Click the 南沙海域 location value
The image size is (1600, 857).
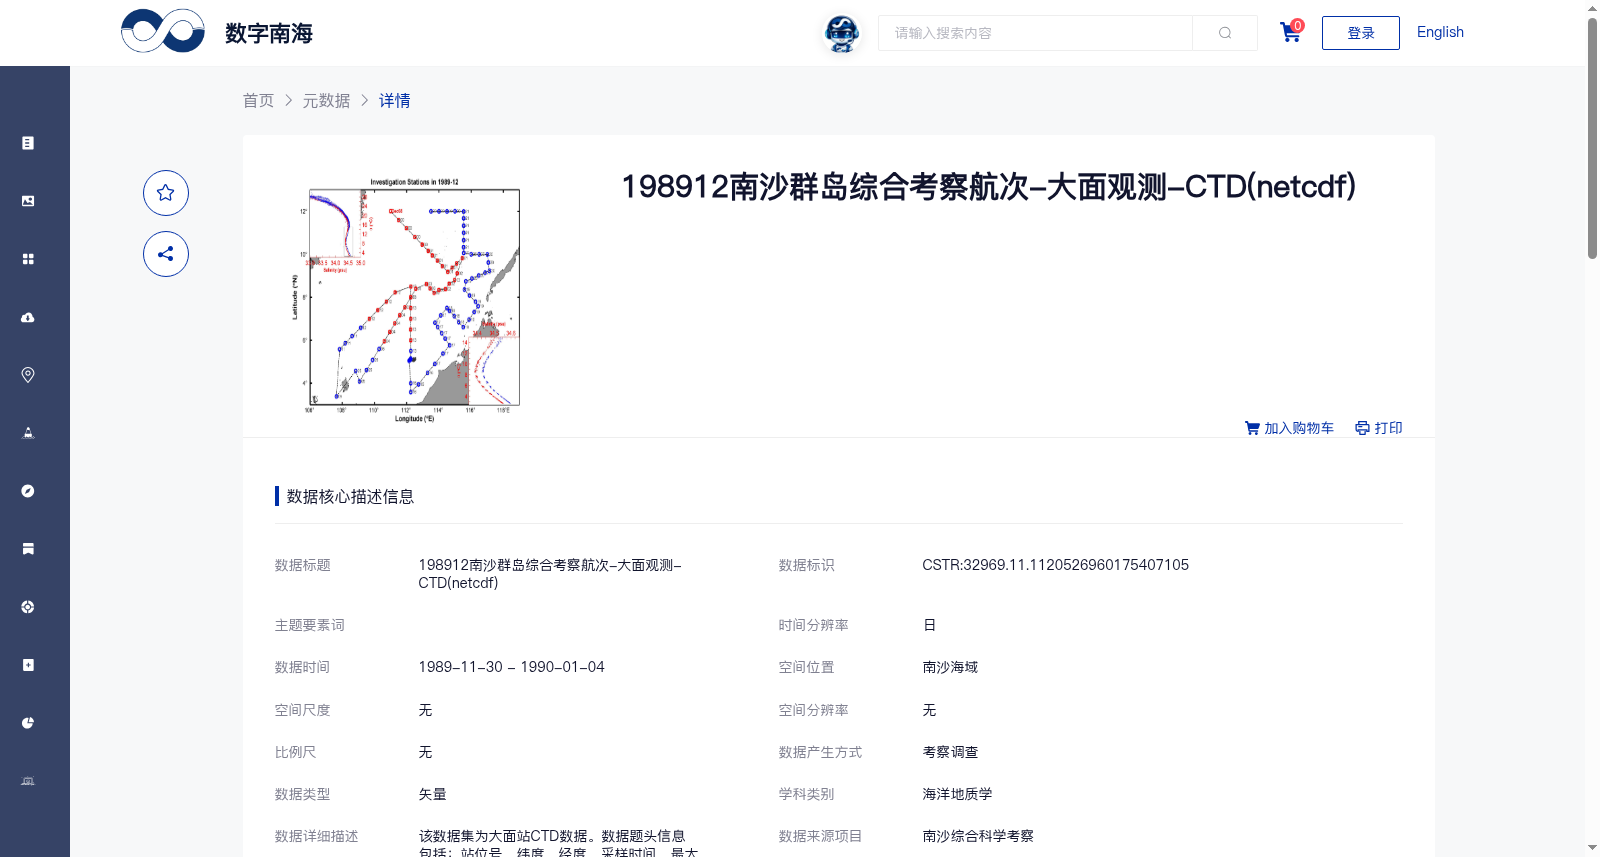pyautogui.click(x=950, y=667)
